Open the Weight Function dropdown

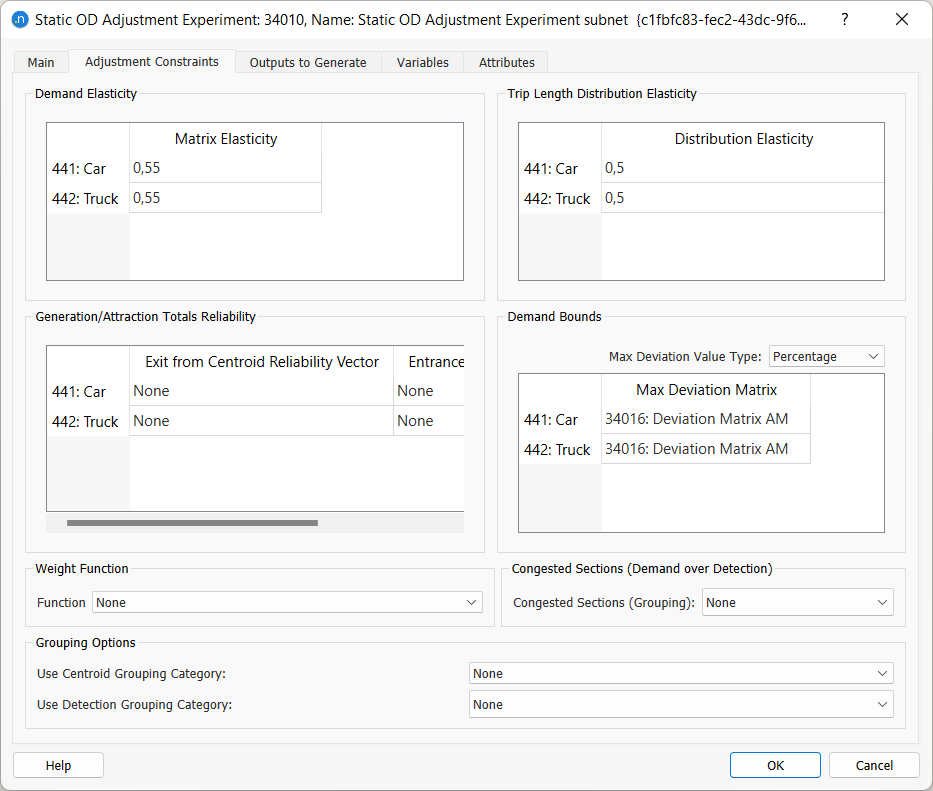point(287,603)
